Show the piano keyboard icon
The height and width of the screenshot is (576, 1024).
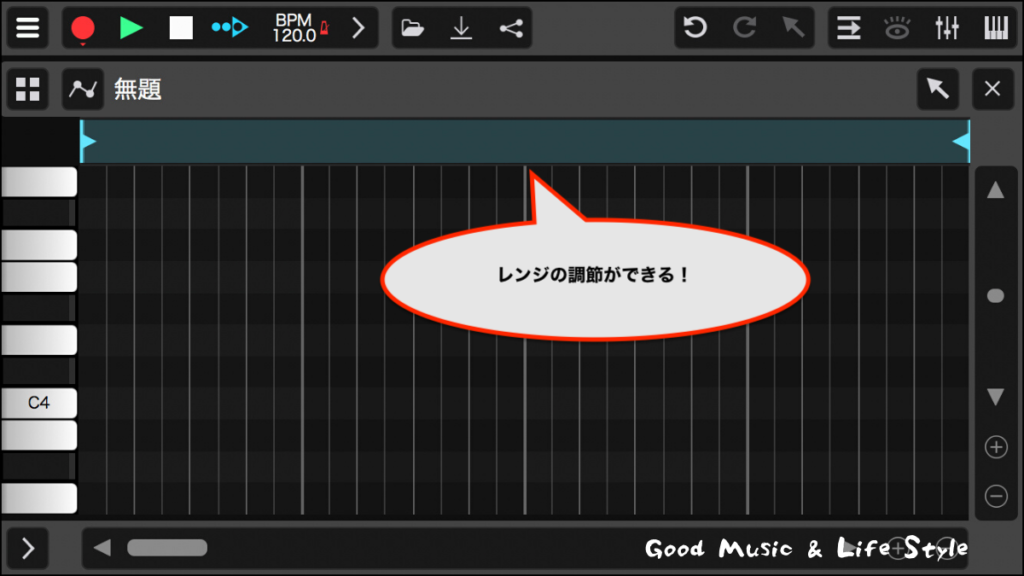click(x=996, y=28)
